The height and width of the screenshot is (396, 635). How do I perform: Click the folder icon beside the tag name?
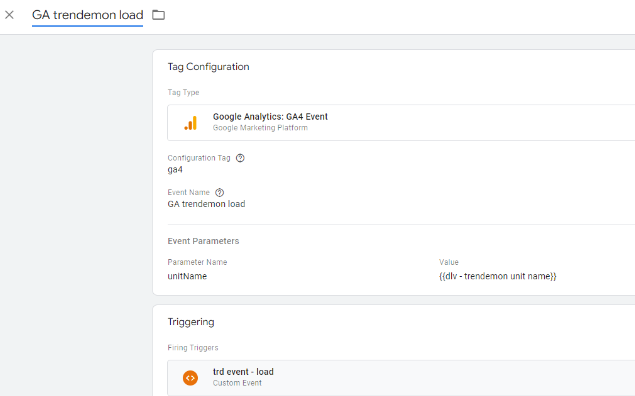(x=158, y=15)
